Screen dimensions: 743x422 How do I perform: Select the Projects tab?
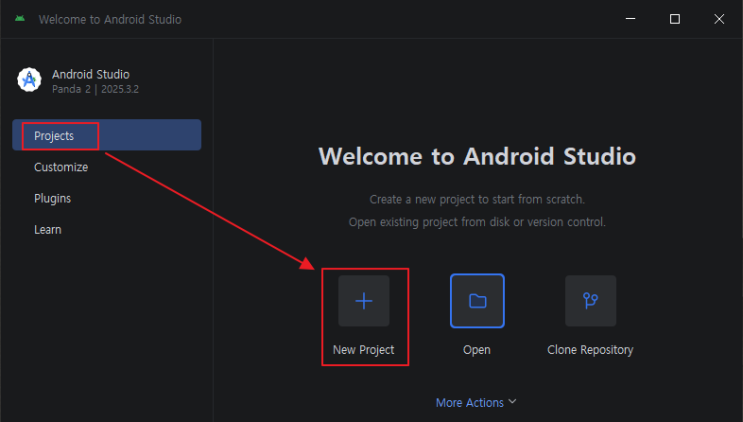(x=107, y=135)
